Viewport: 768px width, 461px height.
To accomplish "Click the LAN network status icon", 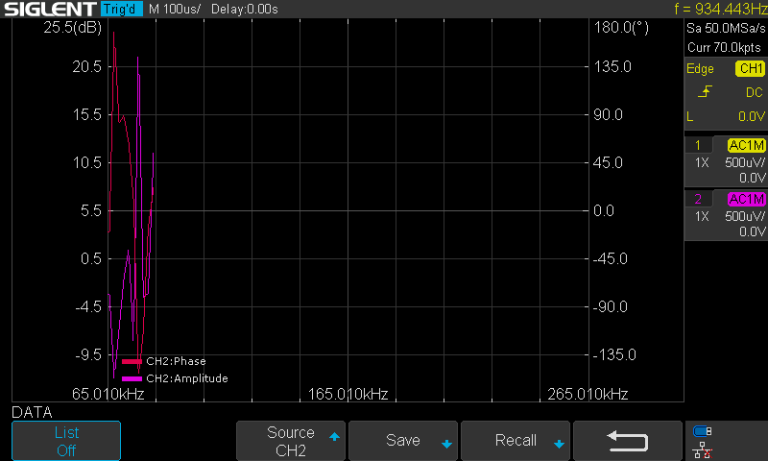I will [702, 450].
